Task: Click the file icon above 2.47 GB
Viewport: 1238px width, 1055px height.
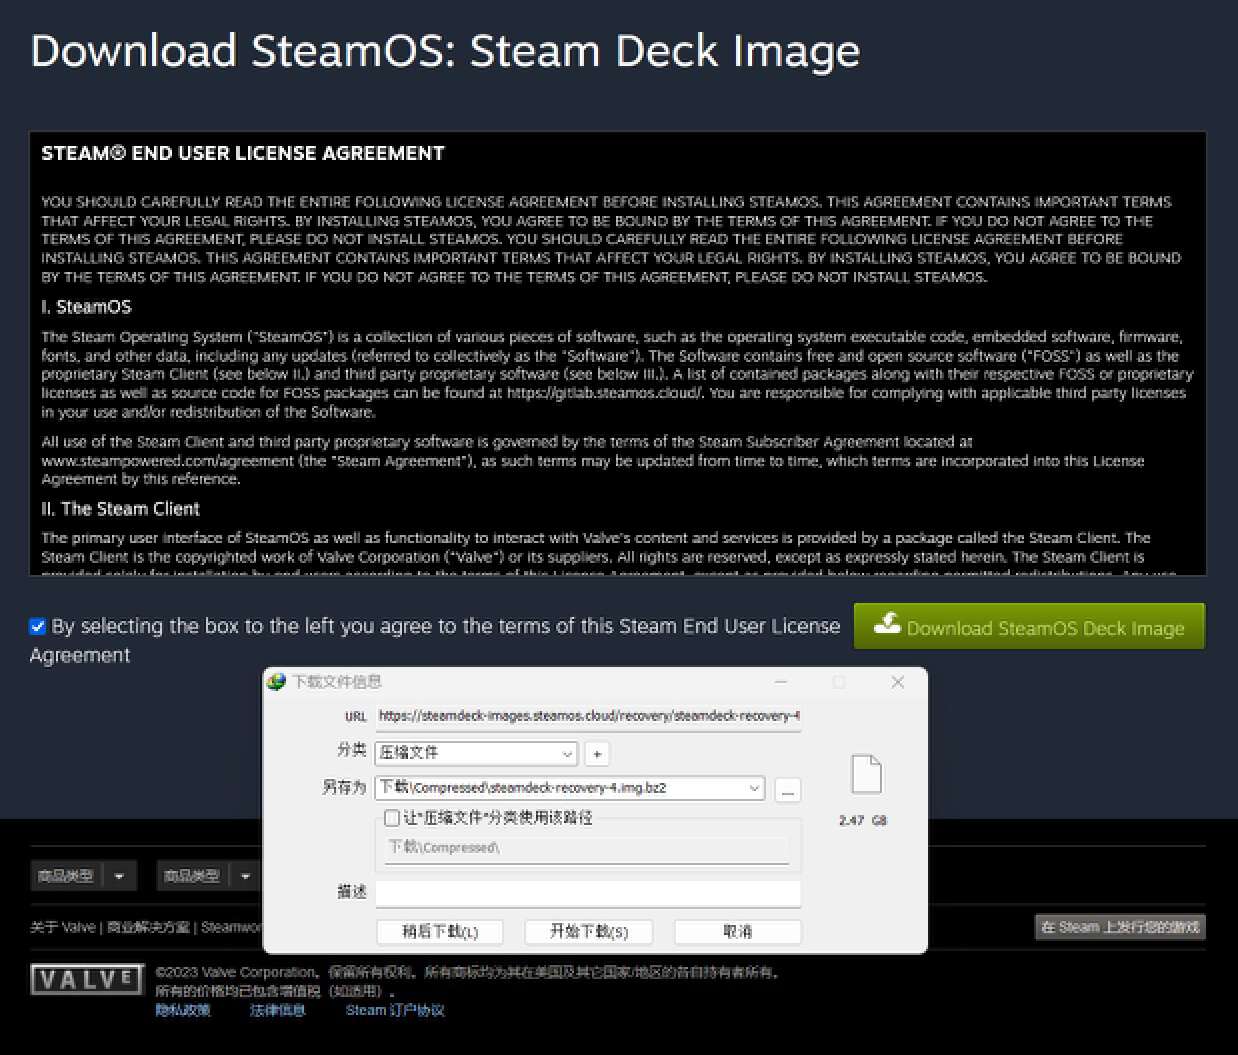Action: coord(866,775)
